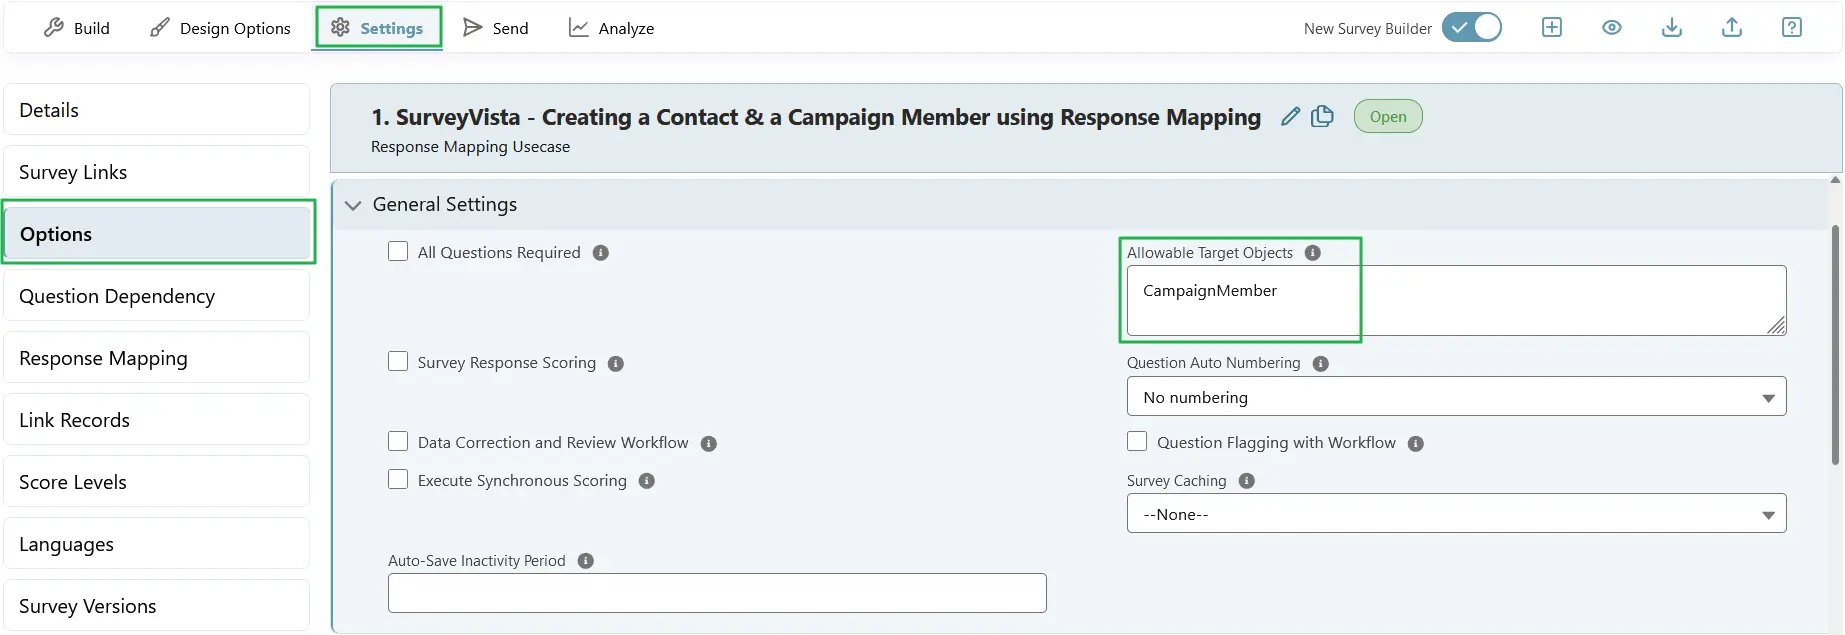The image size is (1845, 635).
Task: Select the Settings tab
Action: [x=377, y=28]
